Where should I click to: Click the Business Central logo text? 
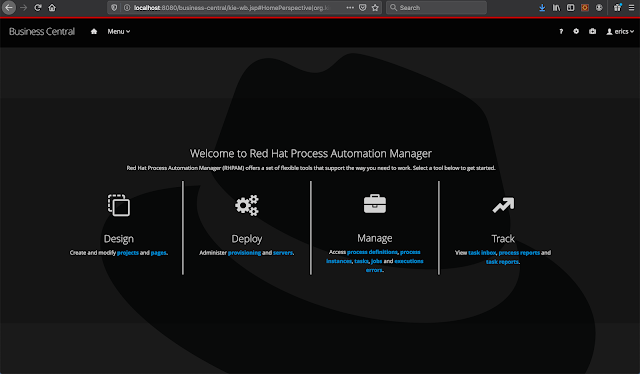(42, 31)
